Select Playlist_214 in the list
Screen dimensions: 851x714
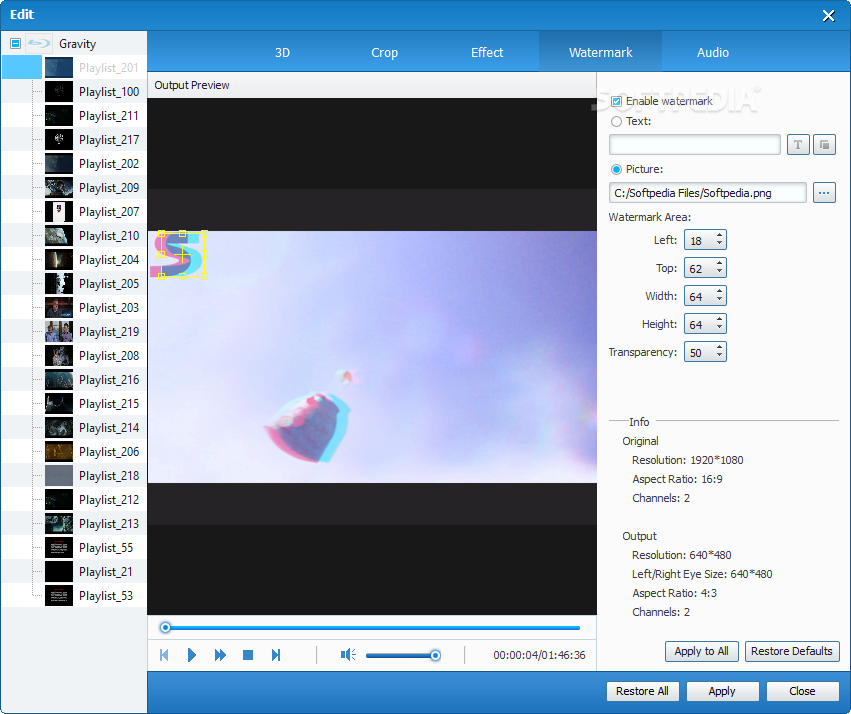[x=109, y=428]
